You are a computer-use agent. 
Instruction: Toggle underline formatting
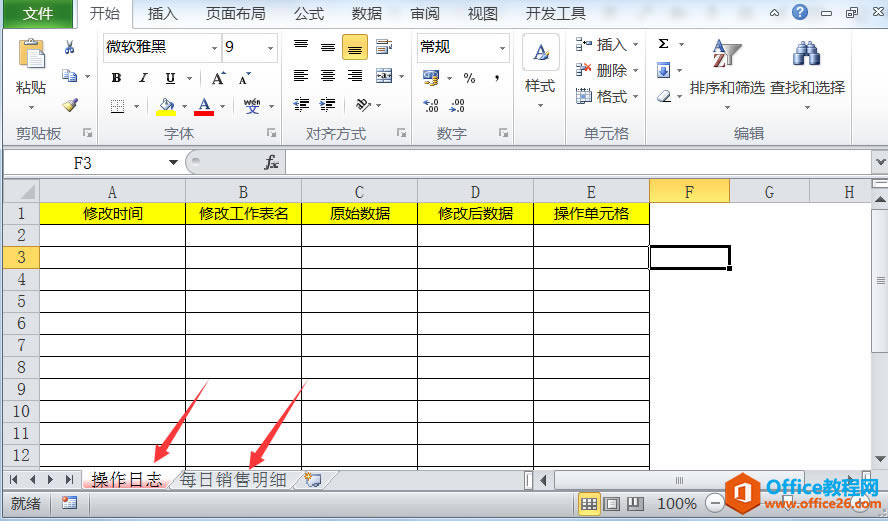(x=170, y=78)
